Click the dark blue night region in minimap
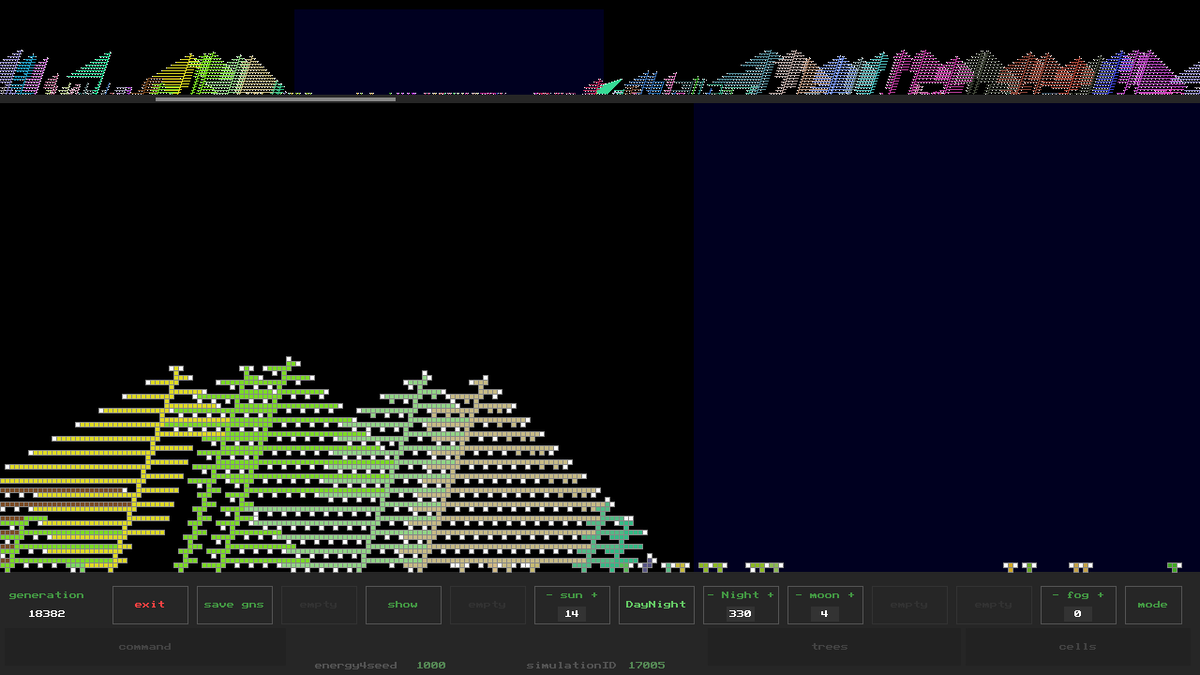The height and width of the screenshot is (675, 1200). 449,52
